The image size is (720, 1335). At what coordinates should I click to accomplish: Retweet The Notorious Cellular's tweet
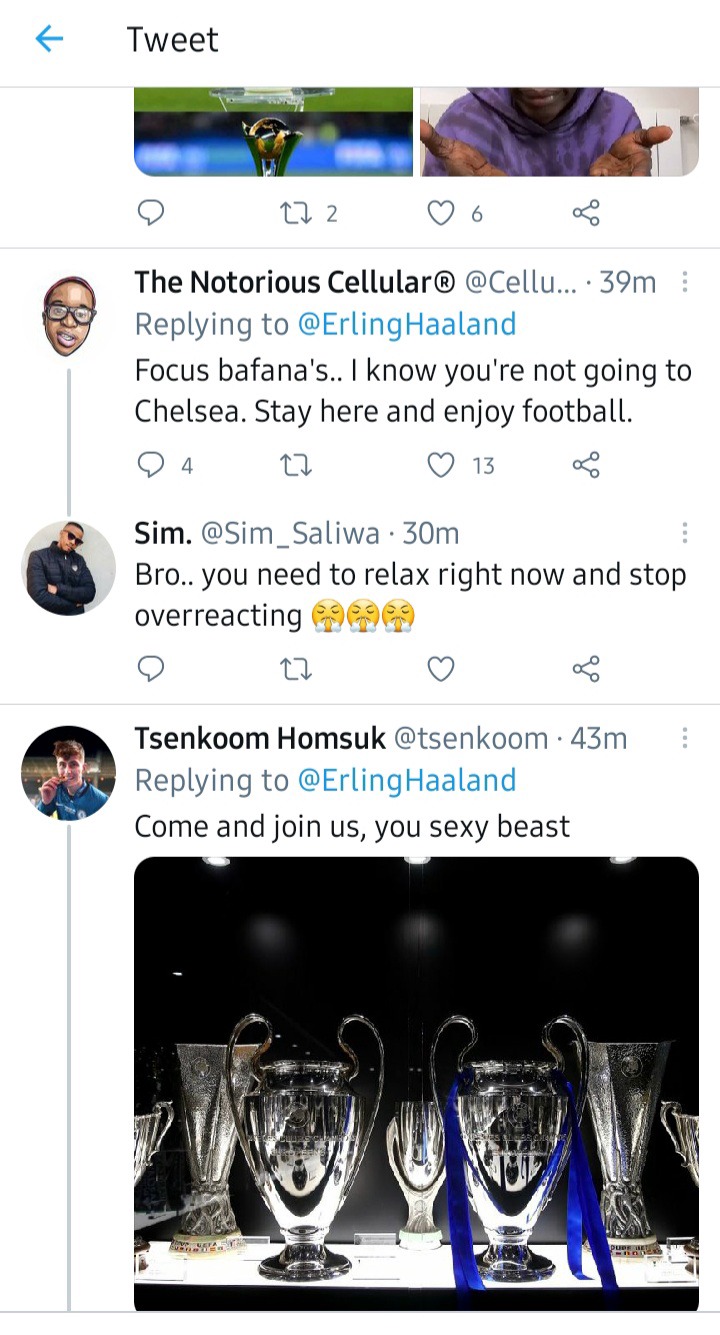pos(295,465)
